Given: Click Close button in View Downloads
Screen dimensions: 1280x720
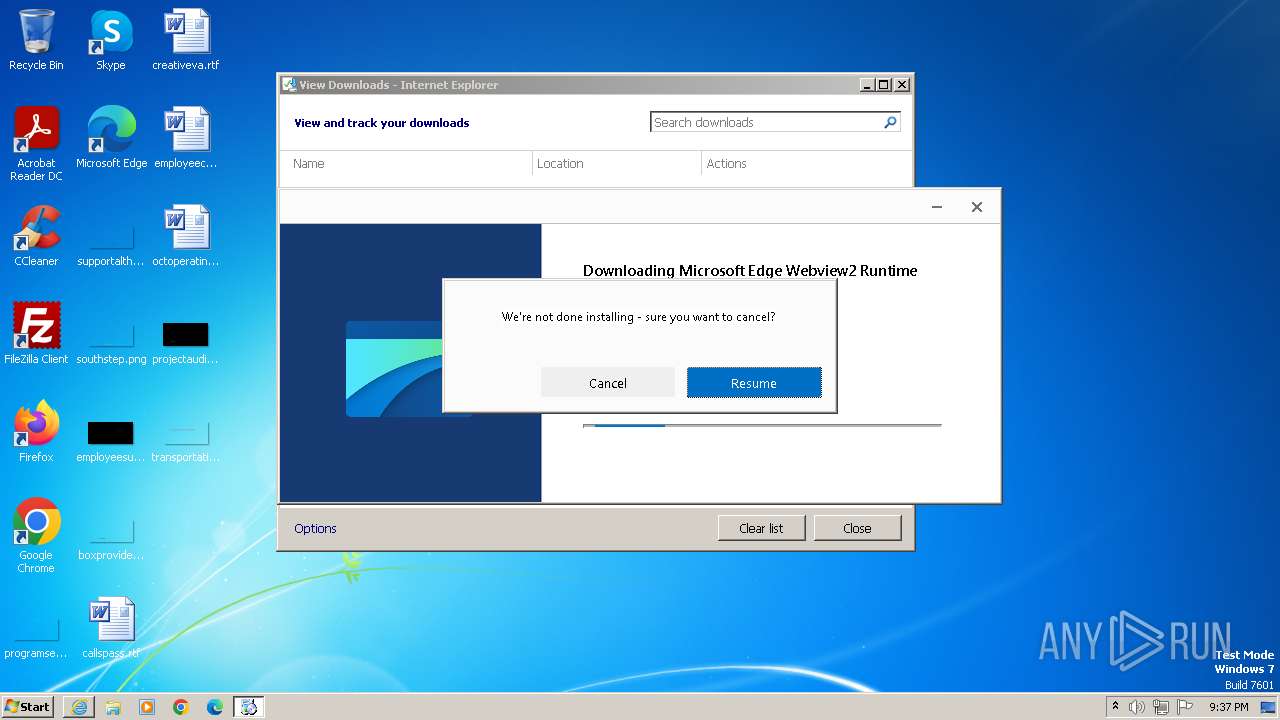Looking at the screenshot, I should pyautogui.click(x=857, y=528).
